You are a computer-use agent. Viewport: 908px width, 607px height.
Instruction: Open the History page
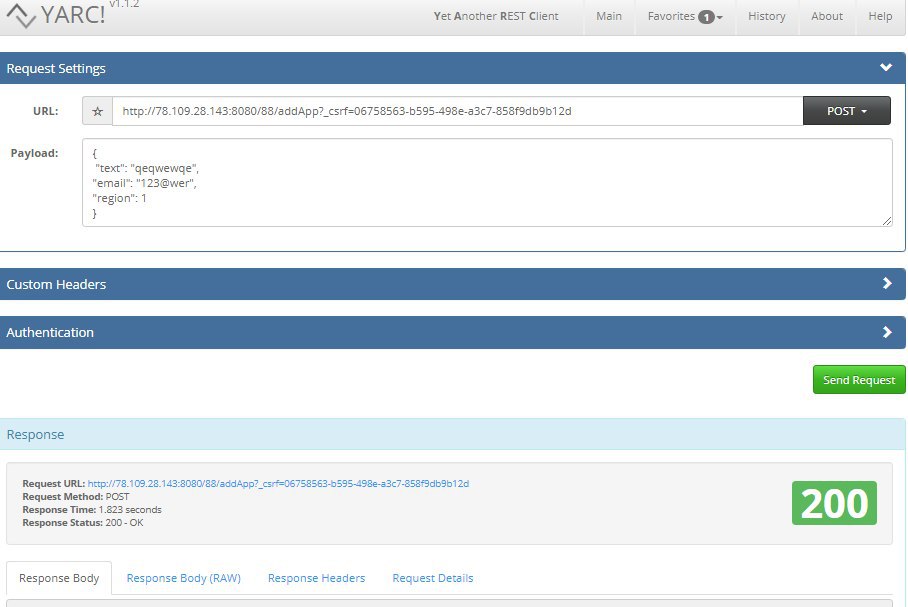click(766, 17)
